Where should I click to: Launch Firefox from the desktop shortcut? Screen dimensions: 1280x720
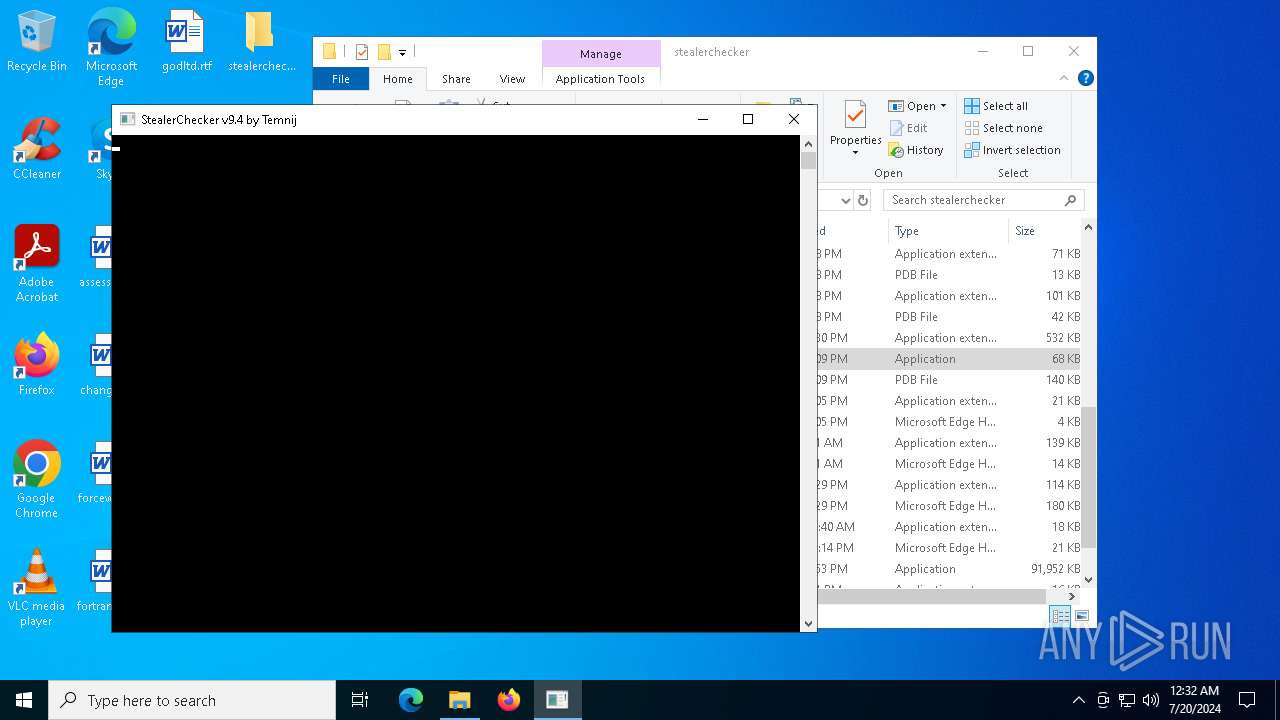[37, 365]
